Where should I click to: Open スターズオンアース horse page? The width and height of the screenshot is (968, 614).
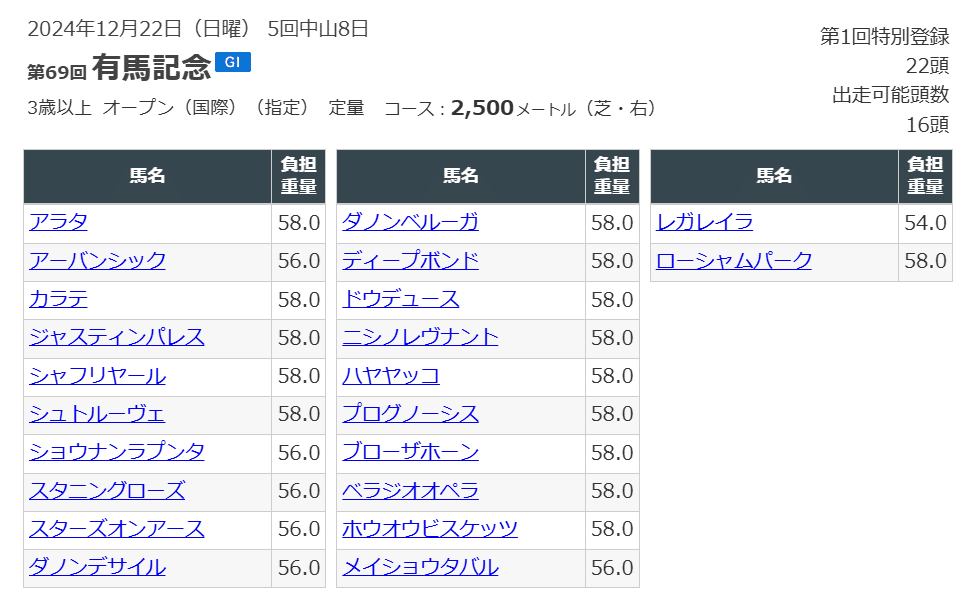pos(117,529)
